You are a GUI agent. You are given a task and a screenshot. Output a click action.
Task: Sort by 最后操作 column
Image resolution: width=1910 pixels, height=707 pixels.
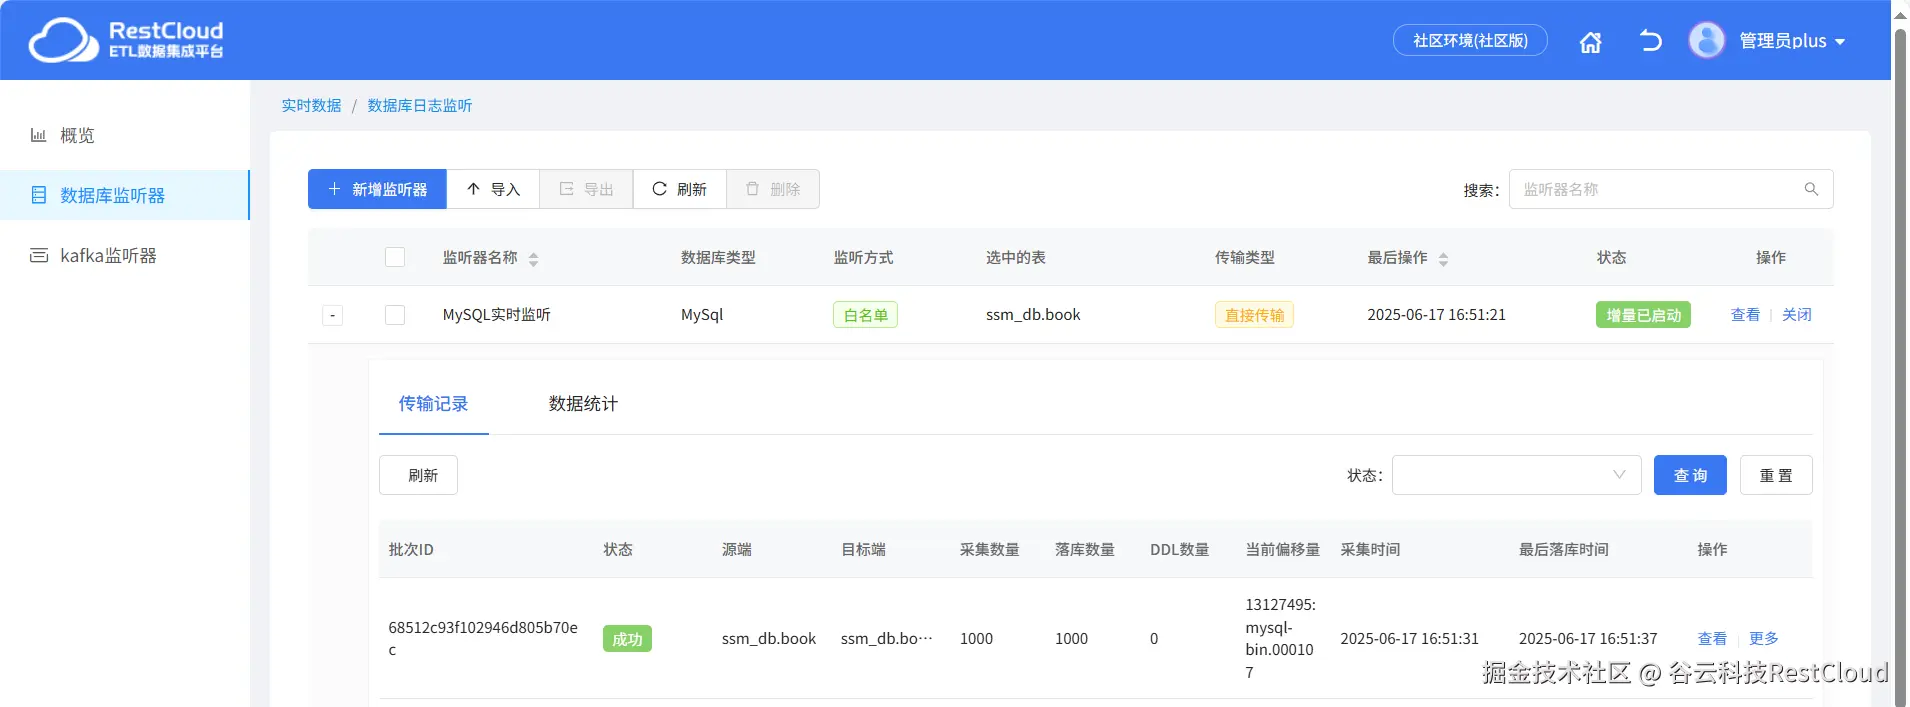click(x=1443, y=259)
